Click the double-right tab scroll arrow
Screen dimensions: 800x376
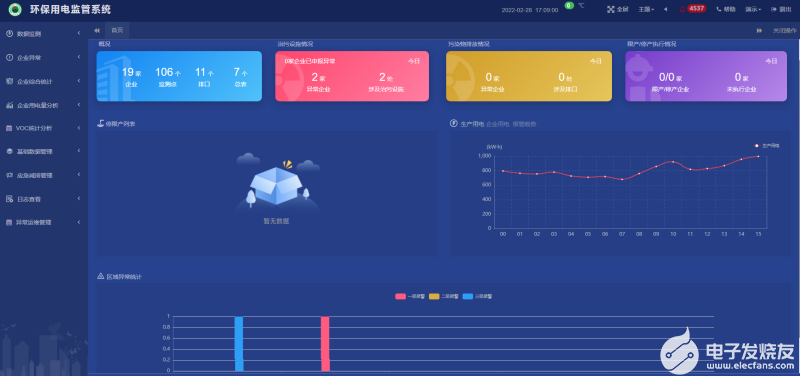[x=759, y=31]
